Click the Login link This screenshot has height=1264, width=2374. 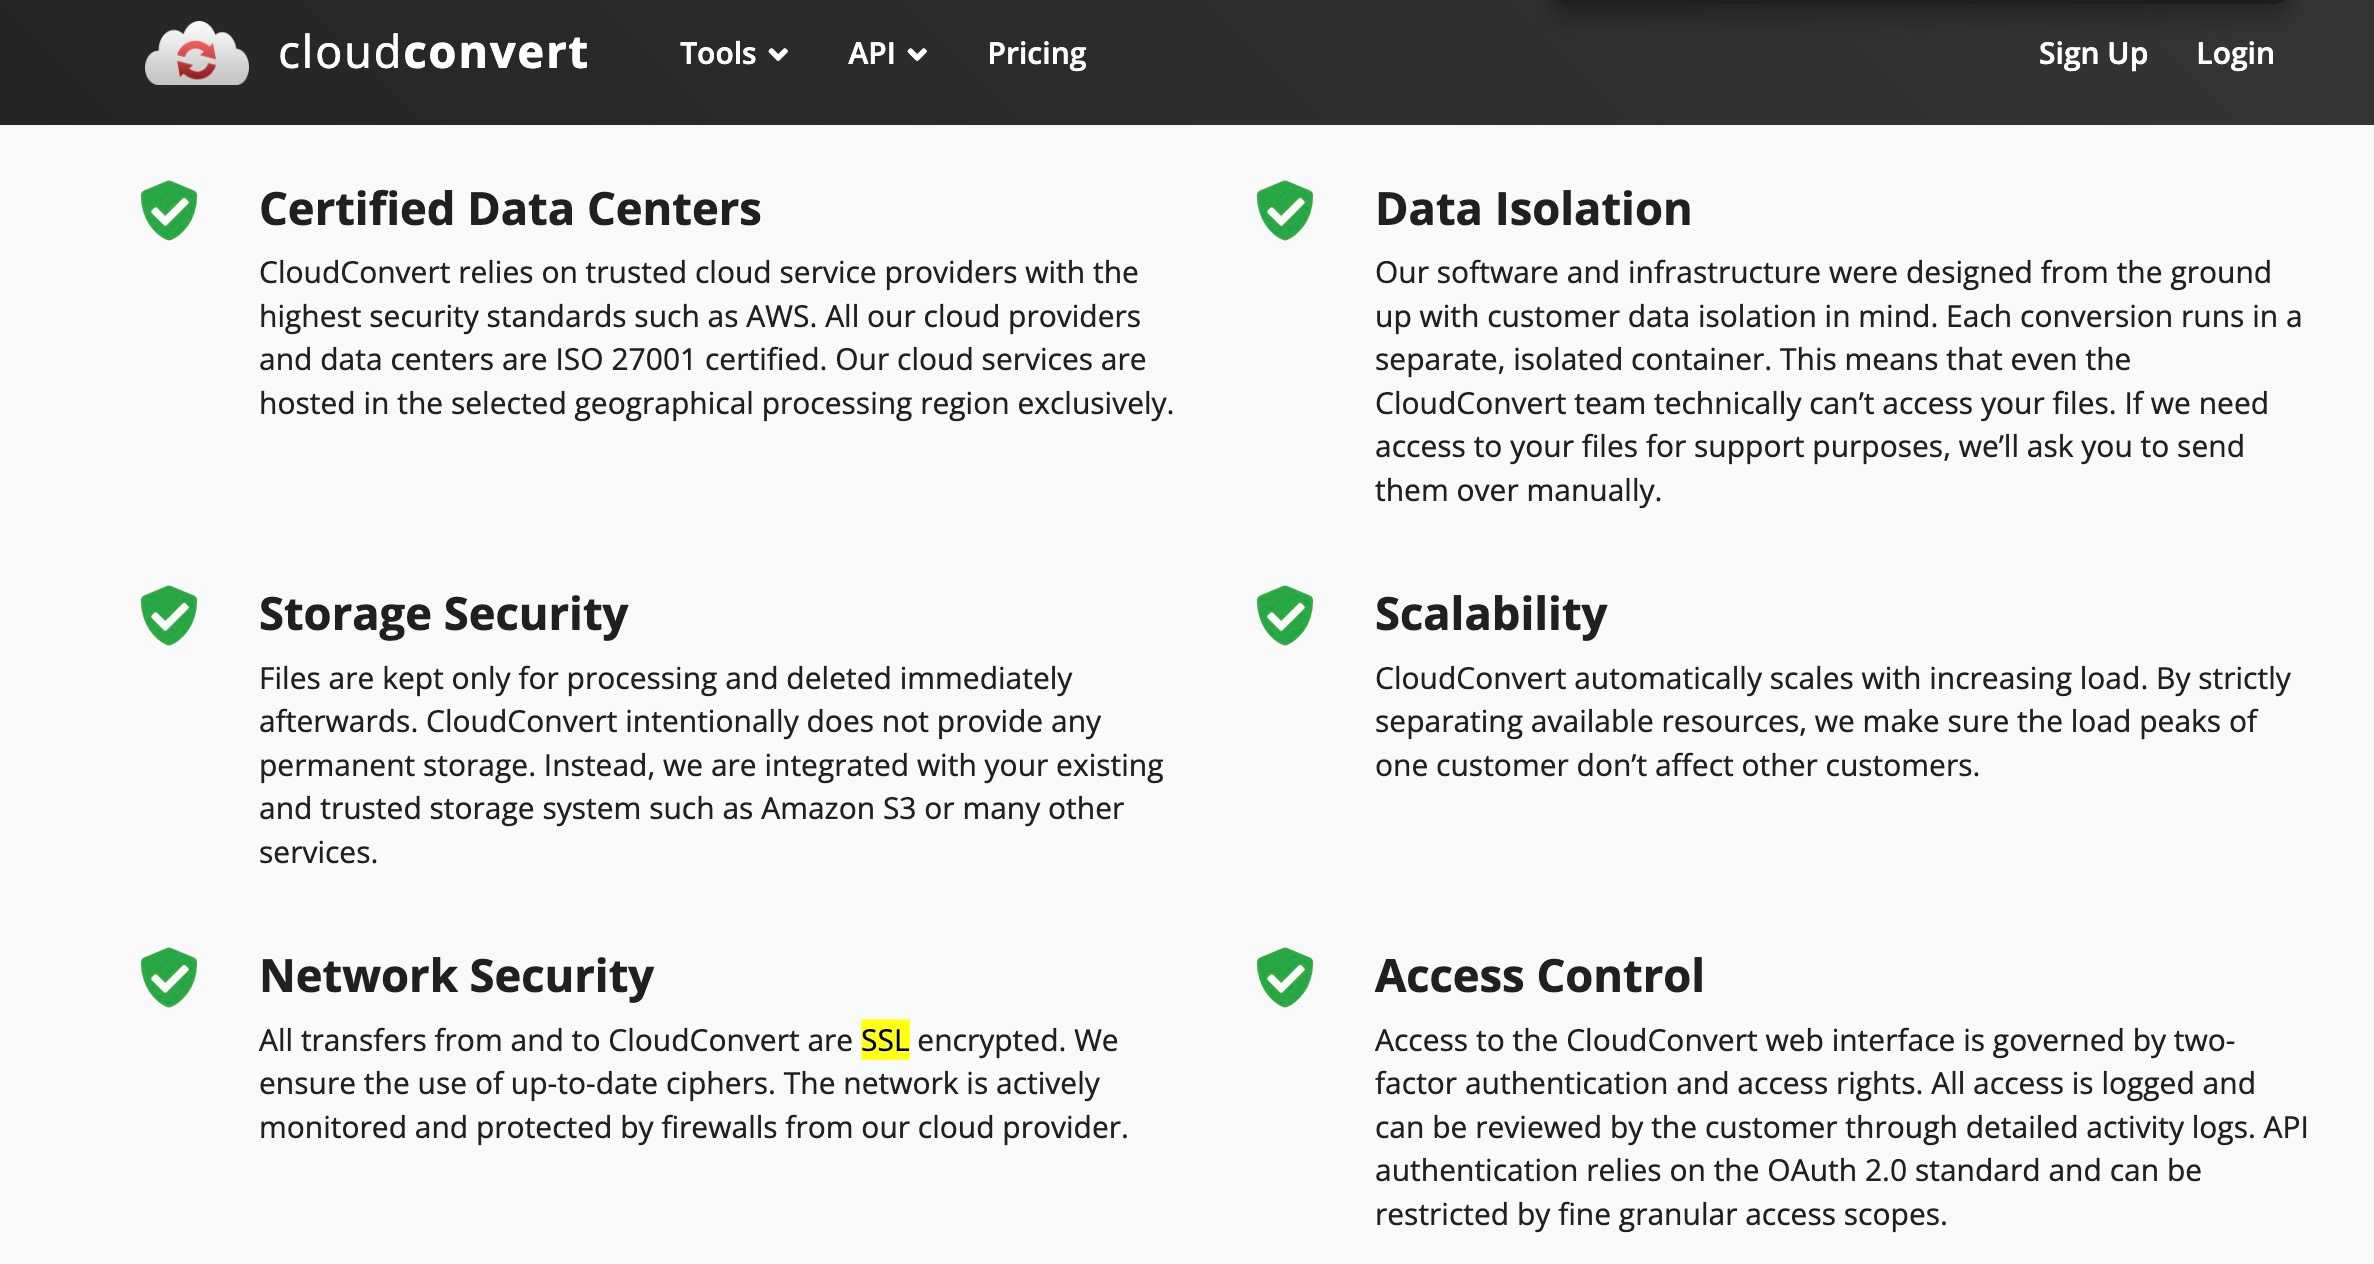[2234, 53]
